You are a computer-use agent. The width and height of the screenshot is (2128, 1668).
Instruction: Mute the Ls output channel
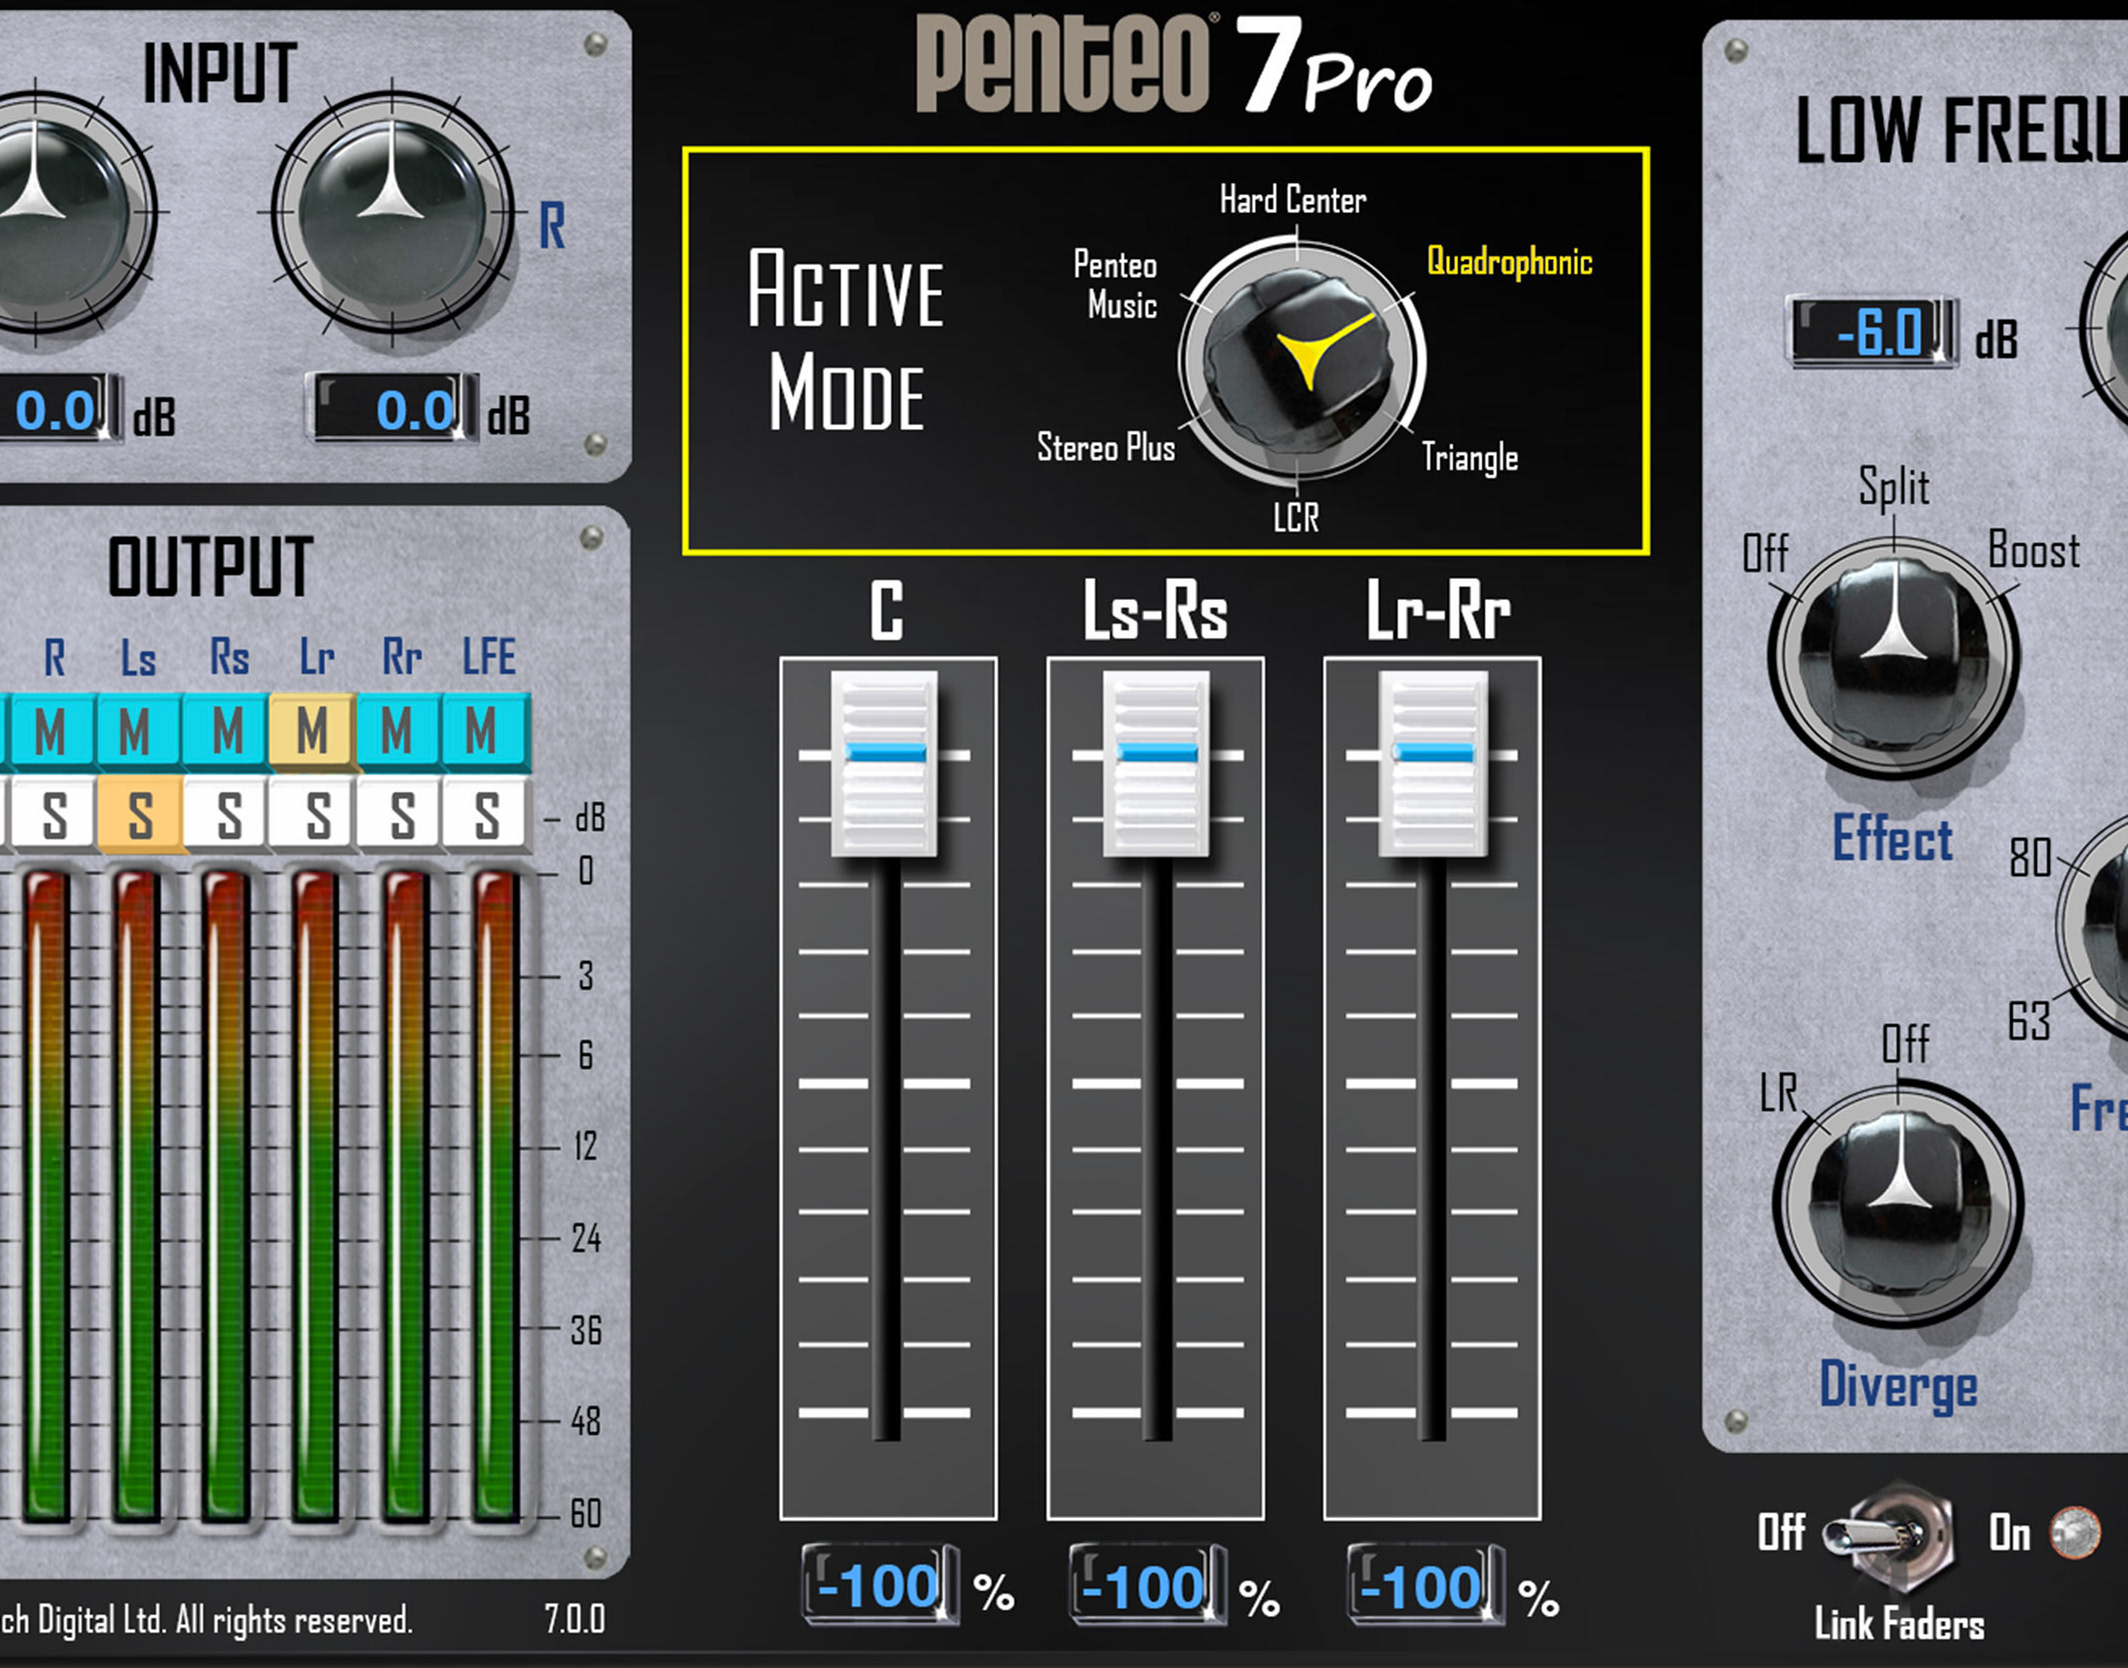[x=137, y=731]
